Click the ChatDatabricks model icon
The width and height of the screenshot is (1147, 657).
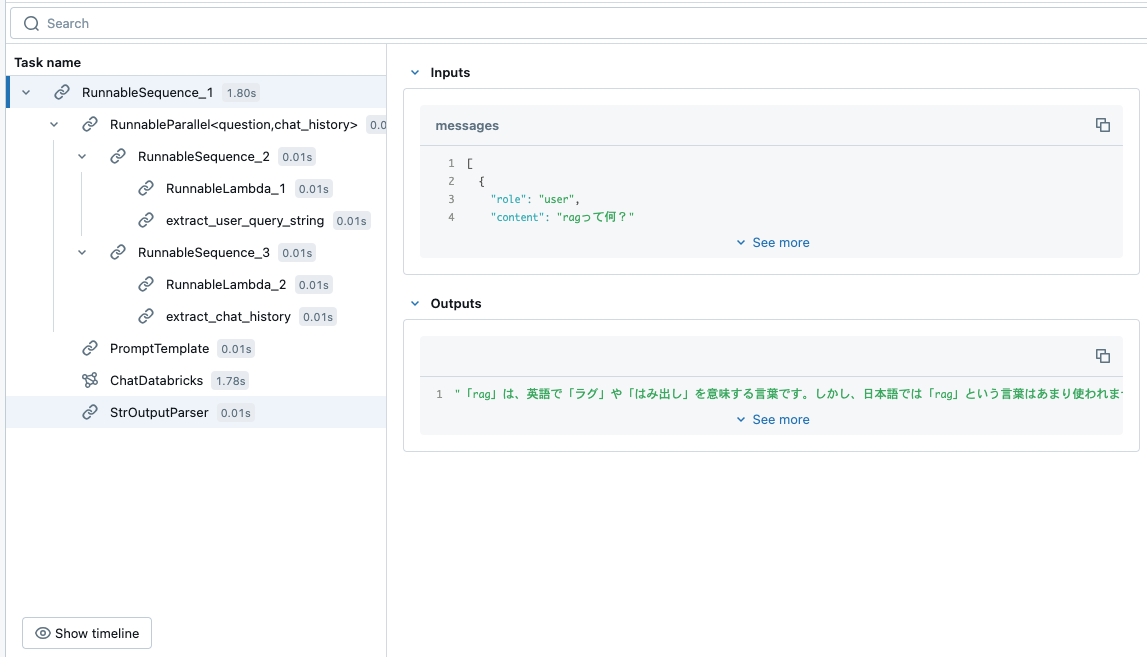(89, 380)
